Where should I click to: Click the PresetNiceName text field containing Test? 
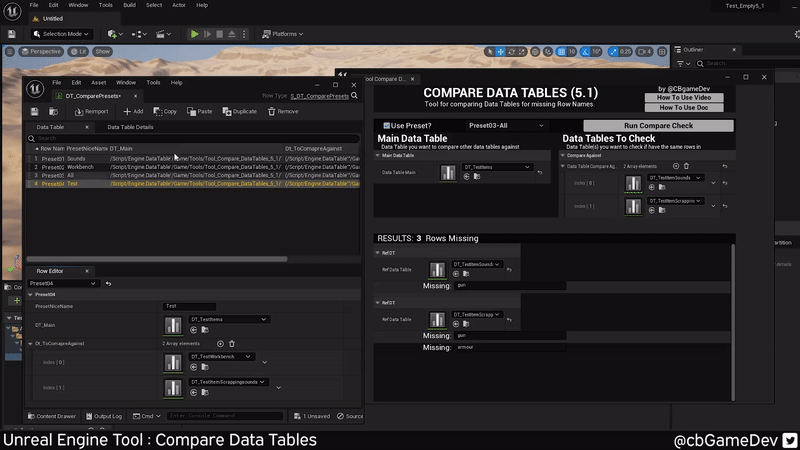coord(190,306)
